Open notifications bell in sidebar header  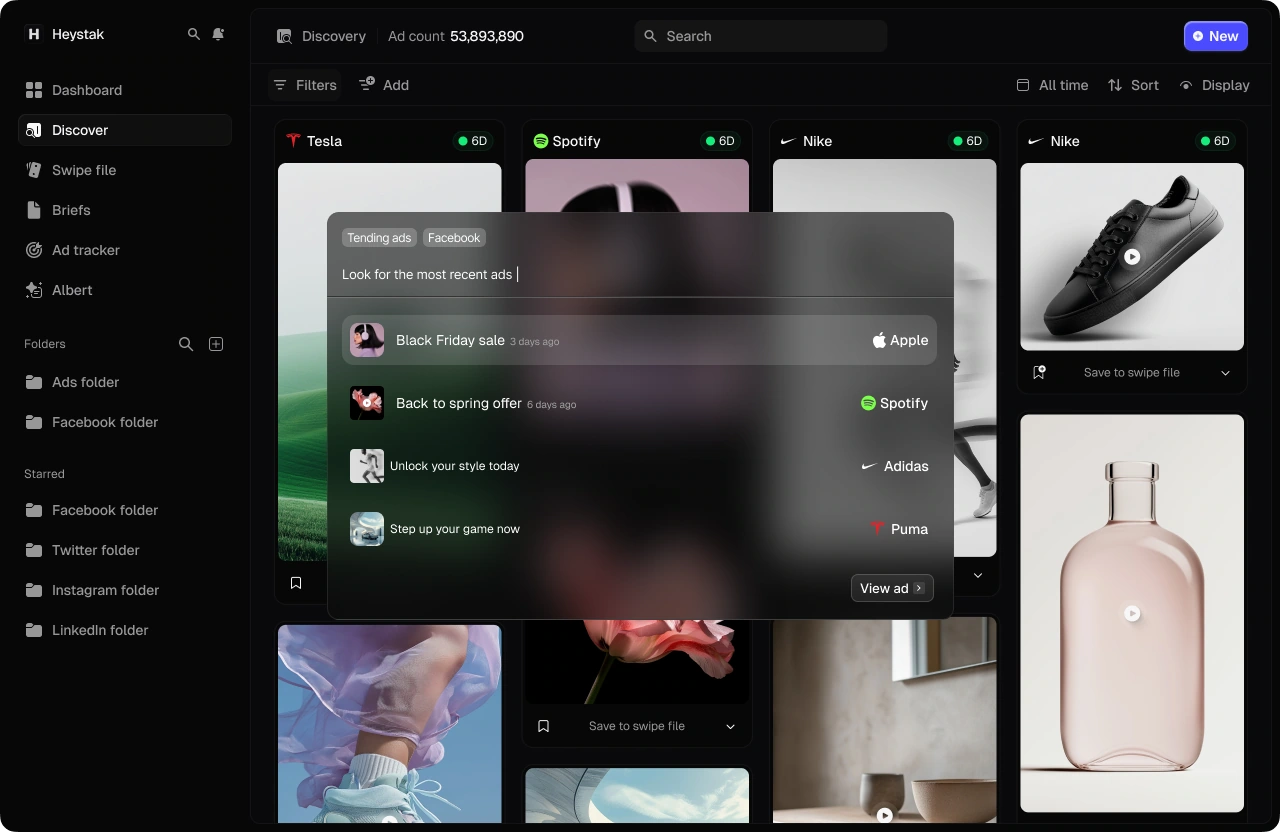pyautogui.click(x=219, y=34)
